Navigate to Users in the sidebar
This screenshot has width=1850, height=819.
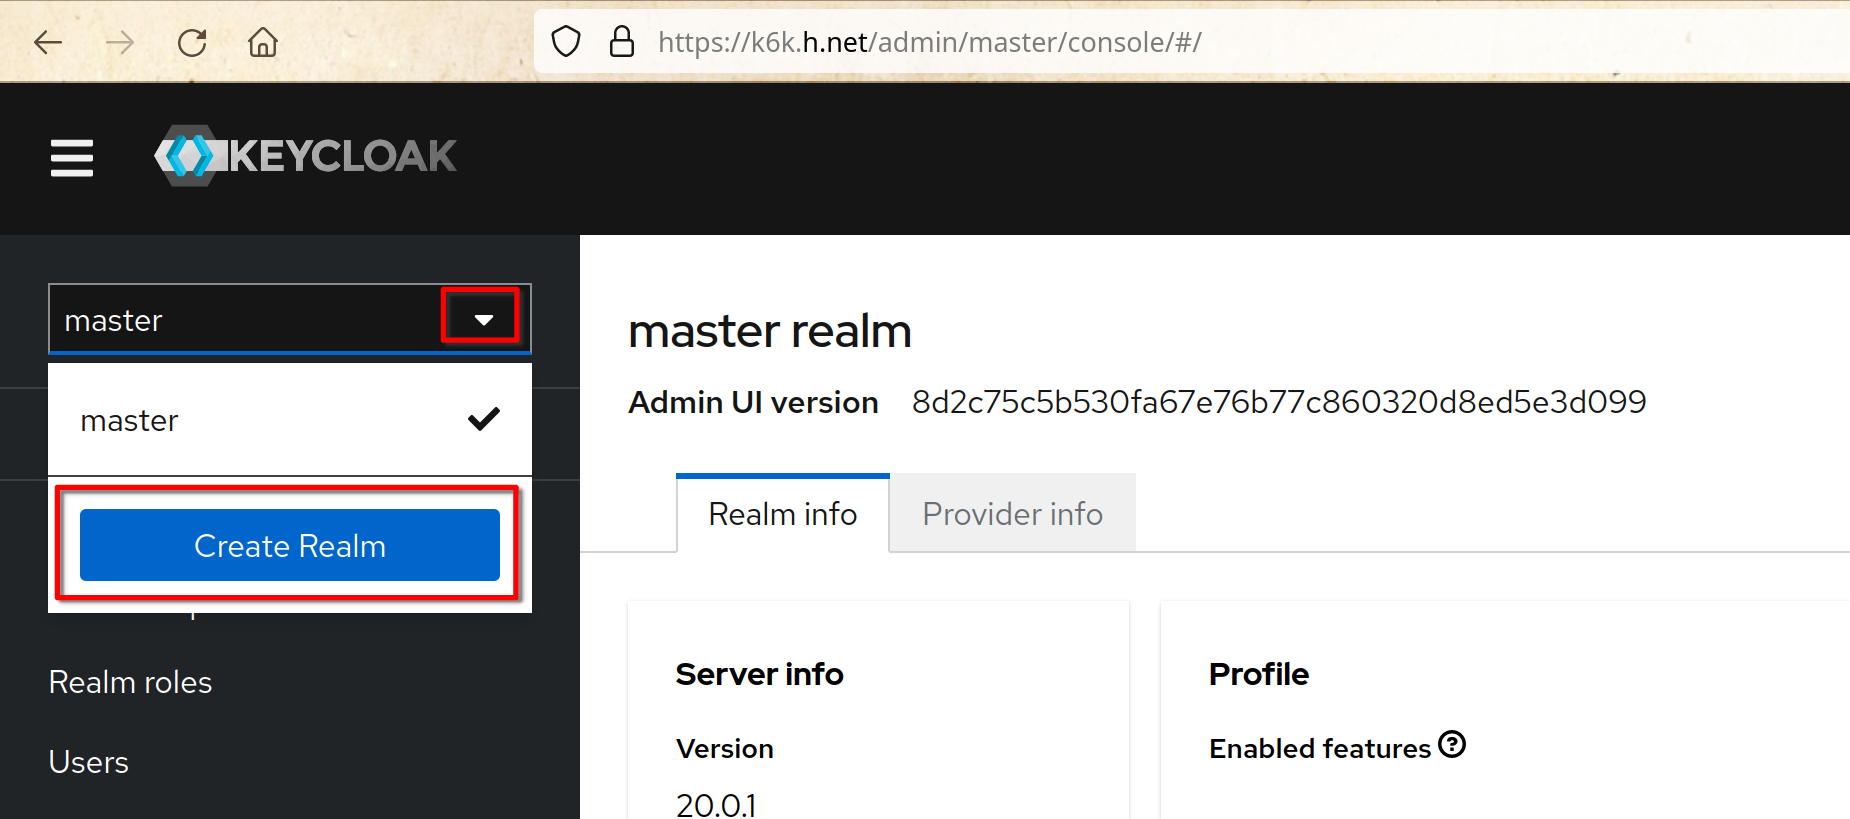coord(89,762)
